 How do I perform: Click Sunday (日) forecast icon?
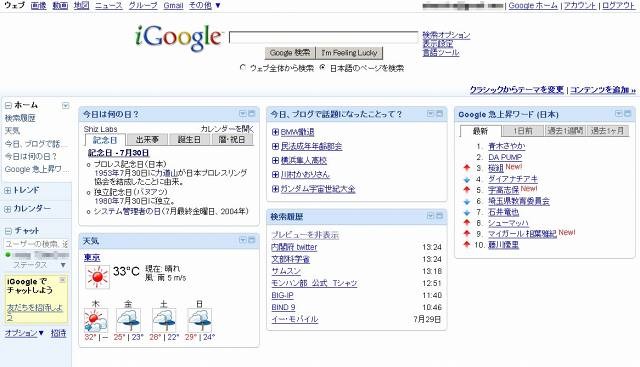click(x=199, y=320)
